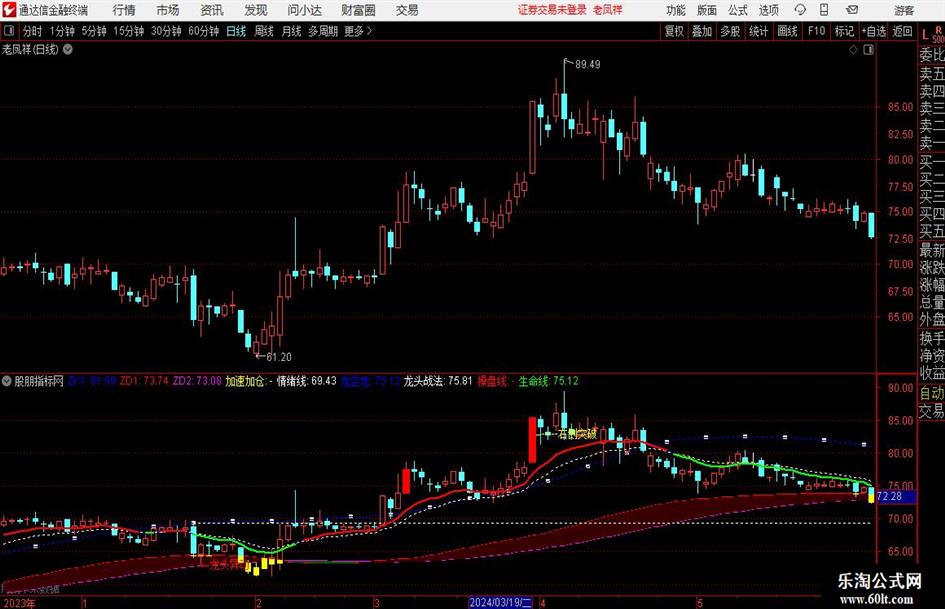Click the diamond icon above the price axis
Viewport: 945px width, 609px height.
pyautogui.click(x=853, y=49)
